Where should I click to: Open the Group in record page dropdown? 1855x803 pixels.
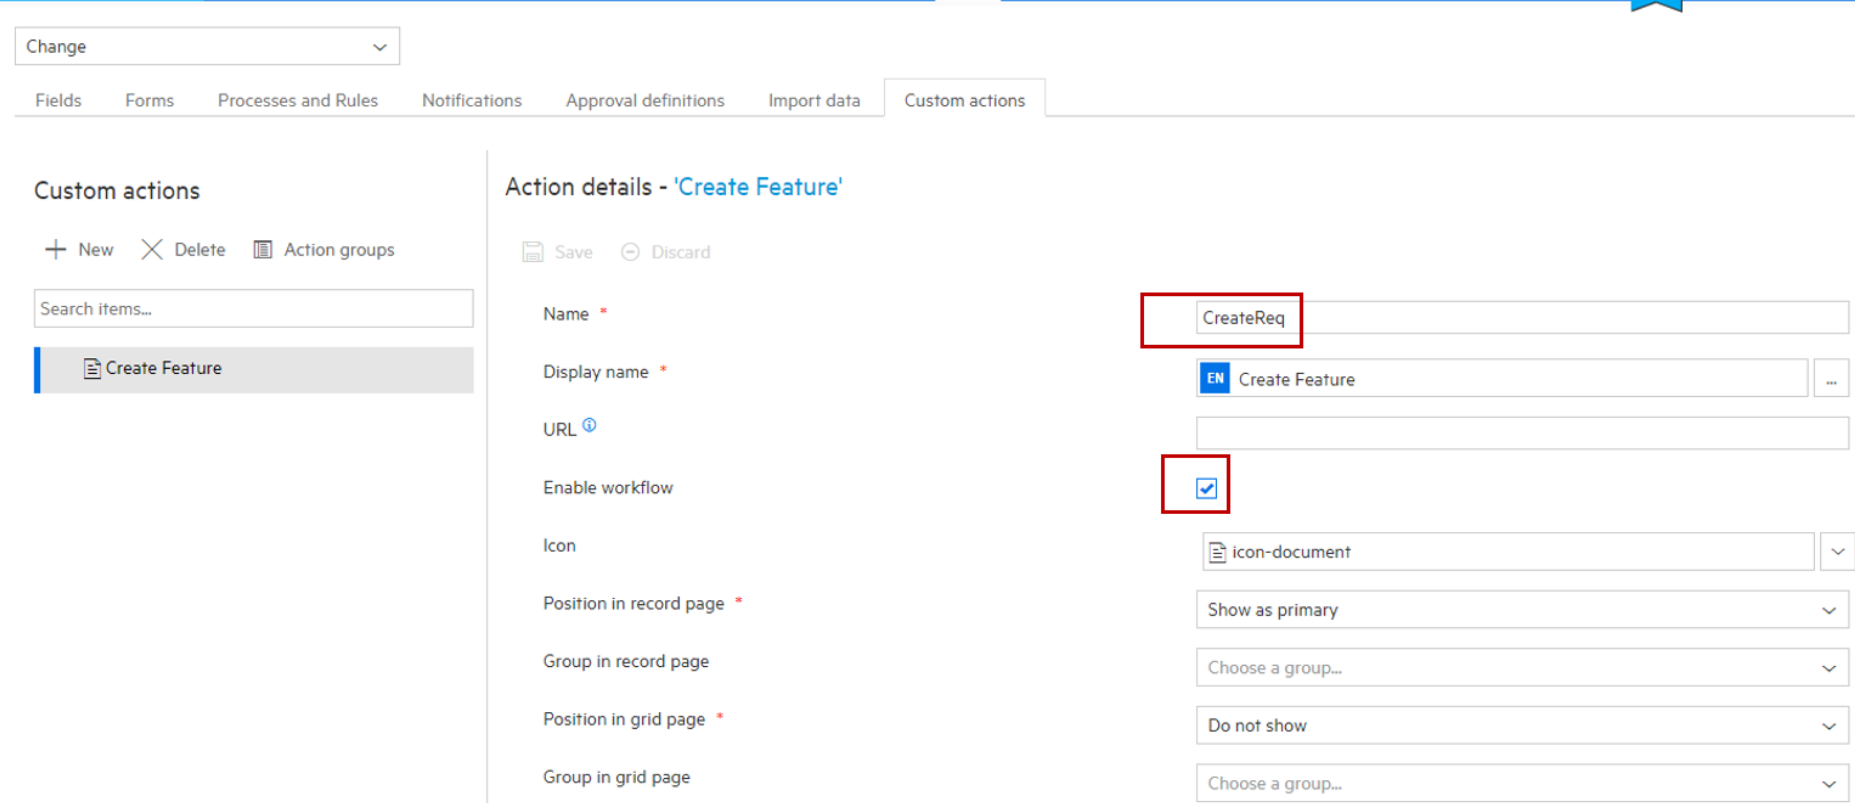[x=1522, y=667]
